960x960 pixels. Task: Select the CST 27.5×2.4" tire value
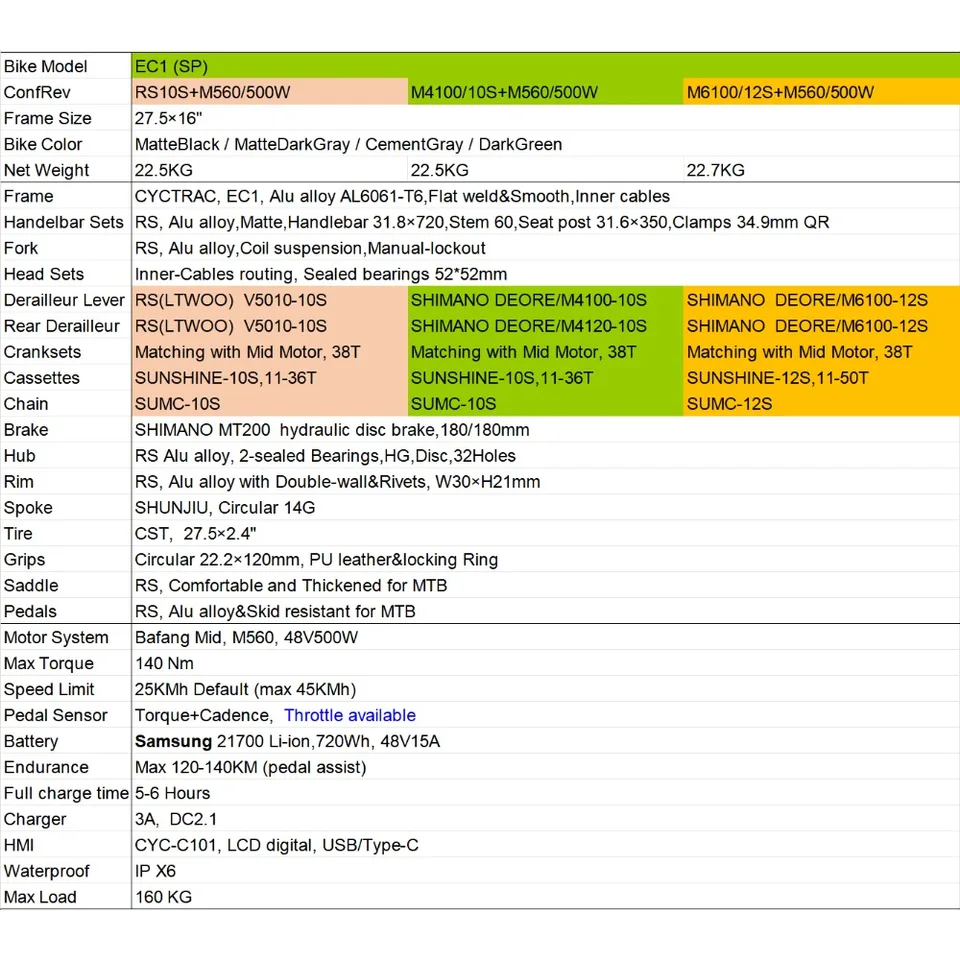click(x=195, y=534)
